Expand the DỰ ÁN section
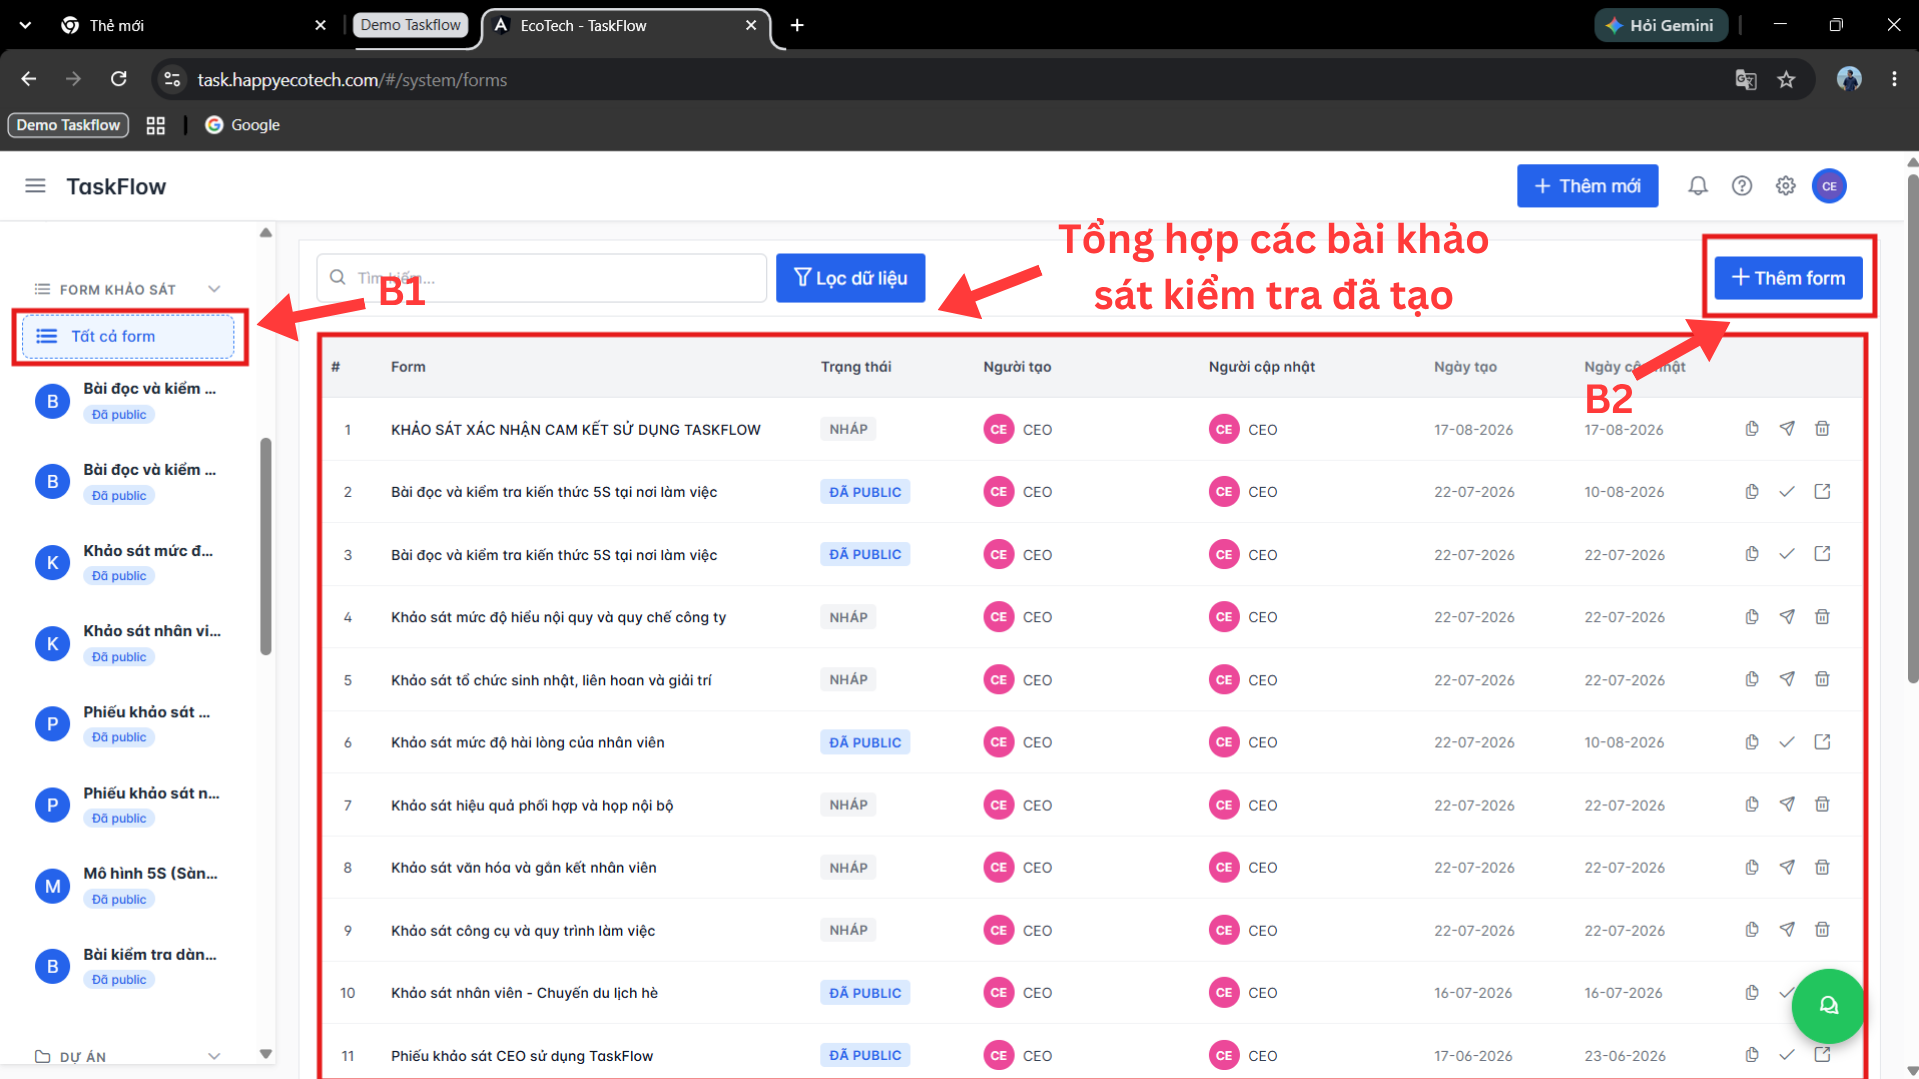Image resolution: width=1919 pixels, height=1079 pixels. click(x=214, y=1056)
